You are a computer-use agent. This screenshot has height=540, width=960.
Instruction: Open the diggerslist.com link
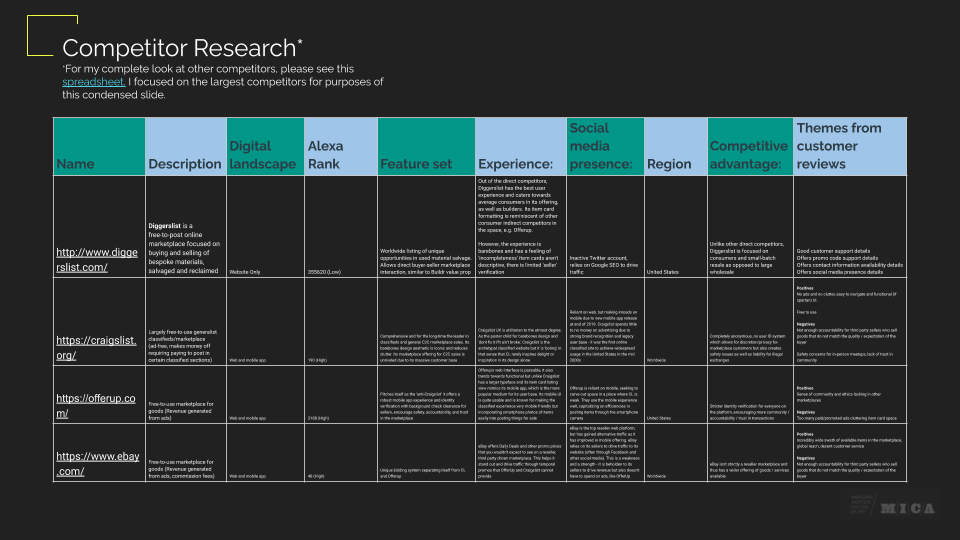pos(97,260)
